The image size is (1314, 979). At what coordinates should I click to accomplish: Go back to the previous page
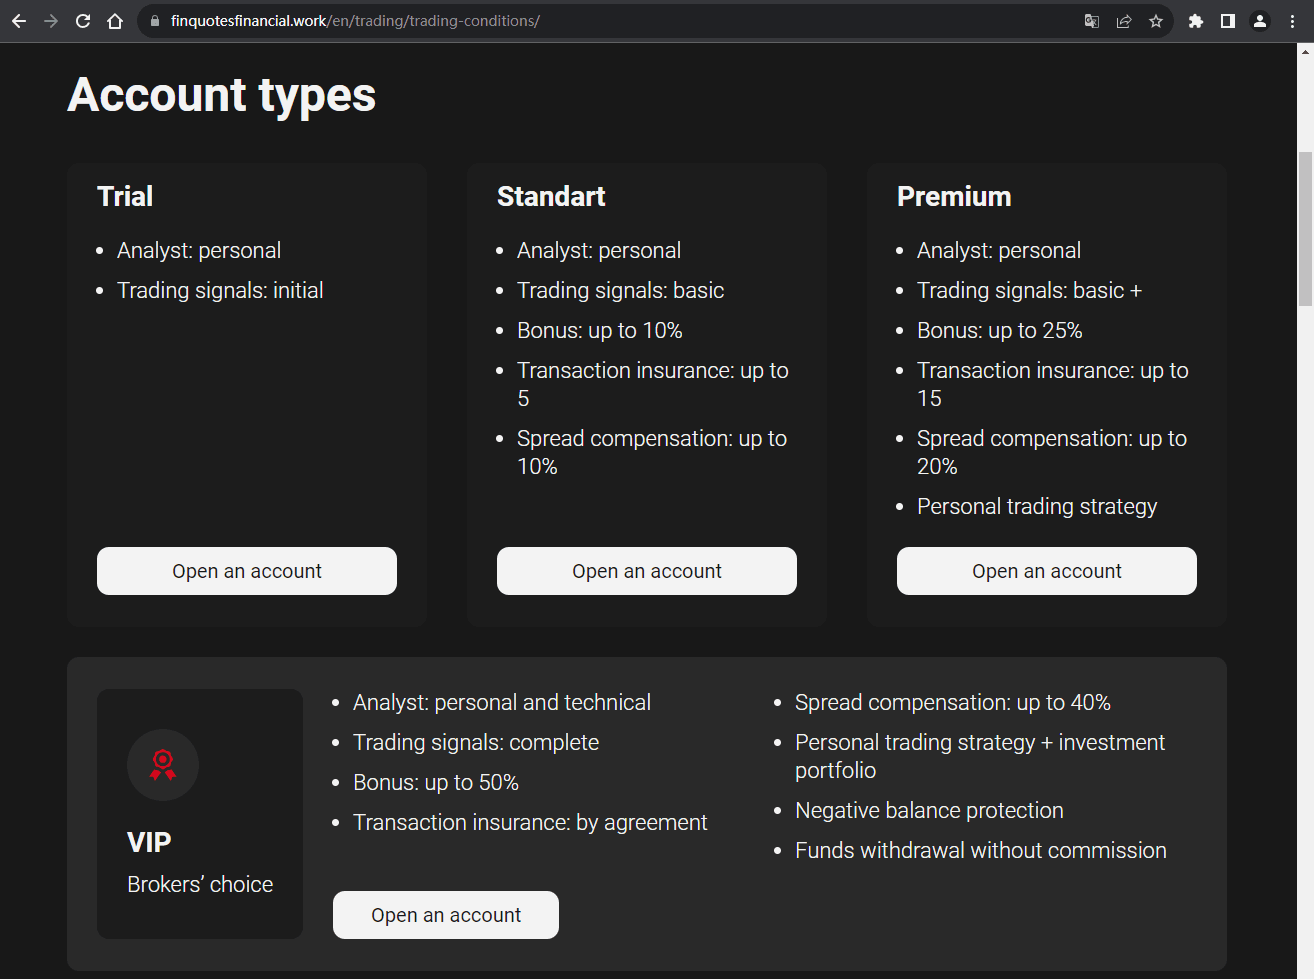19,21
